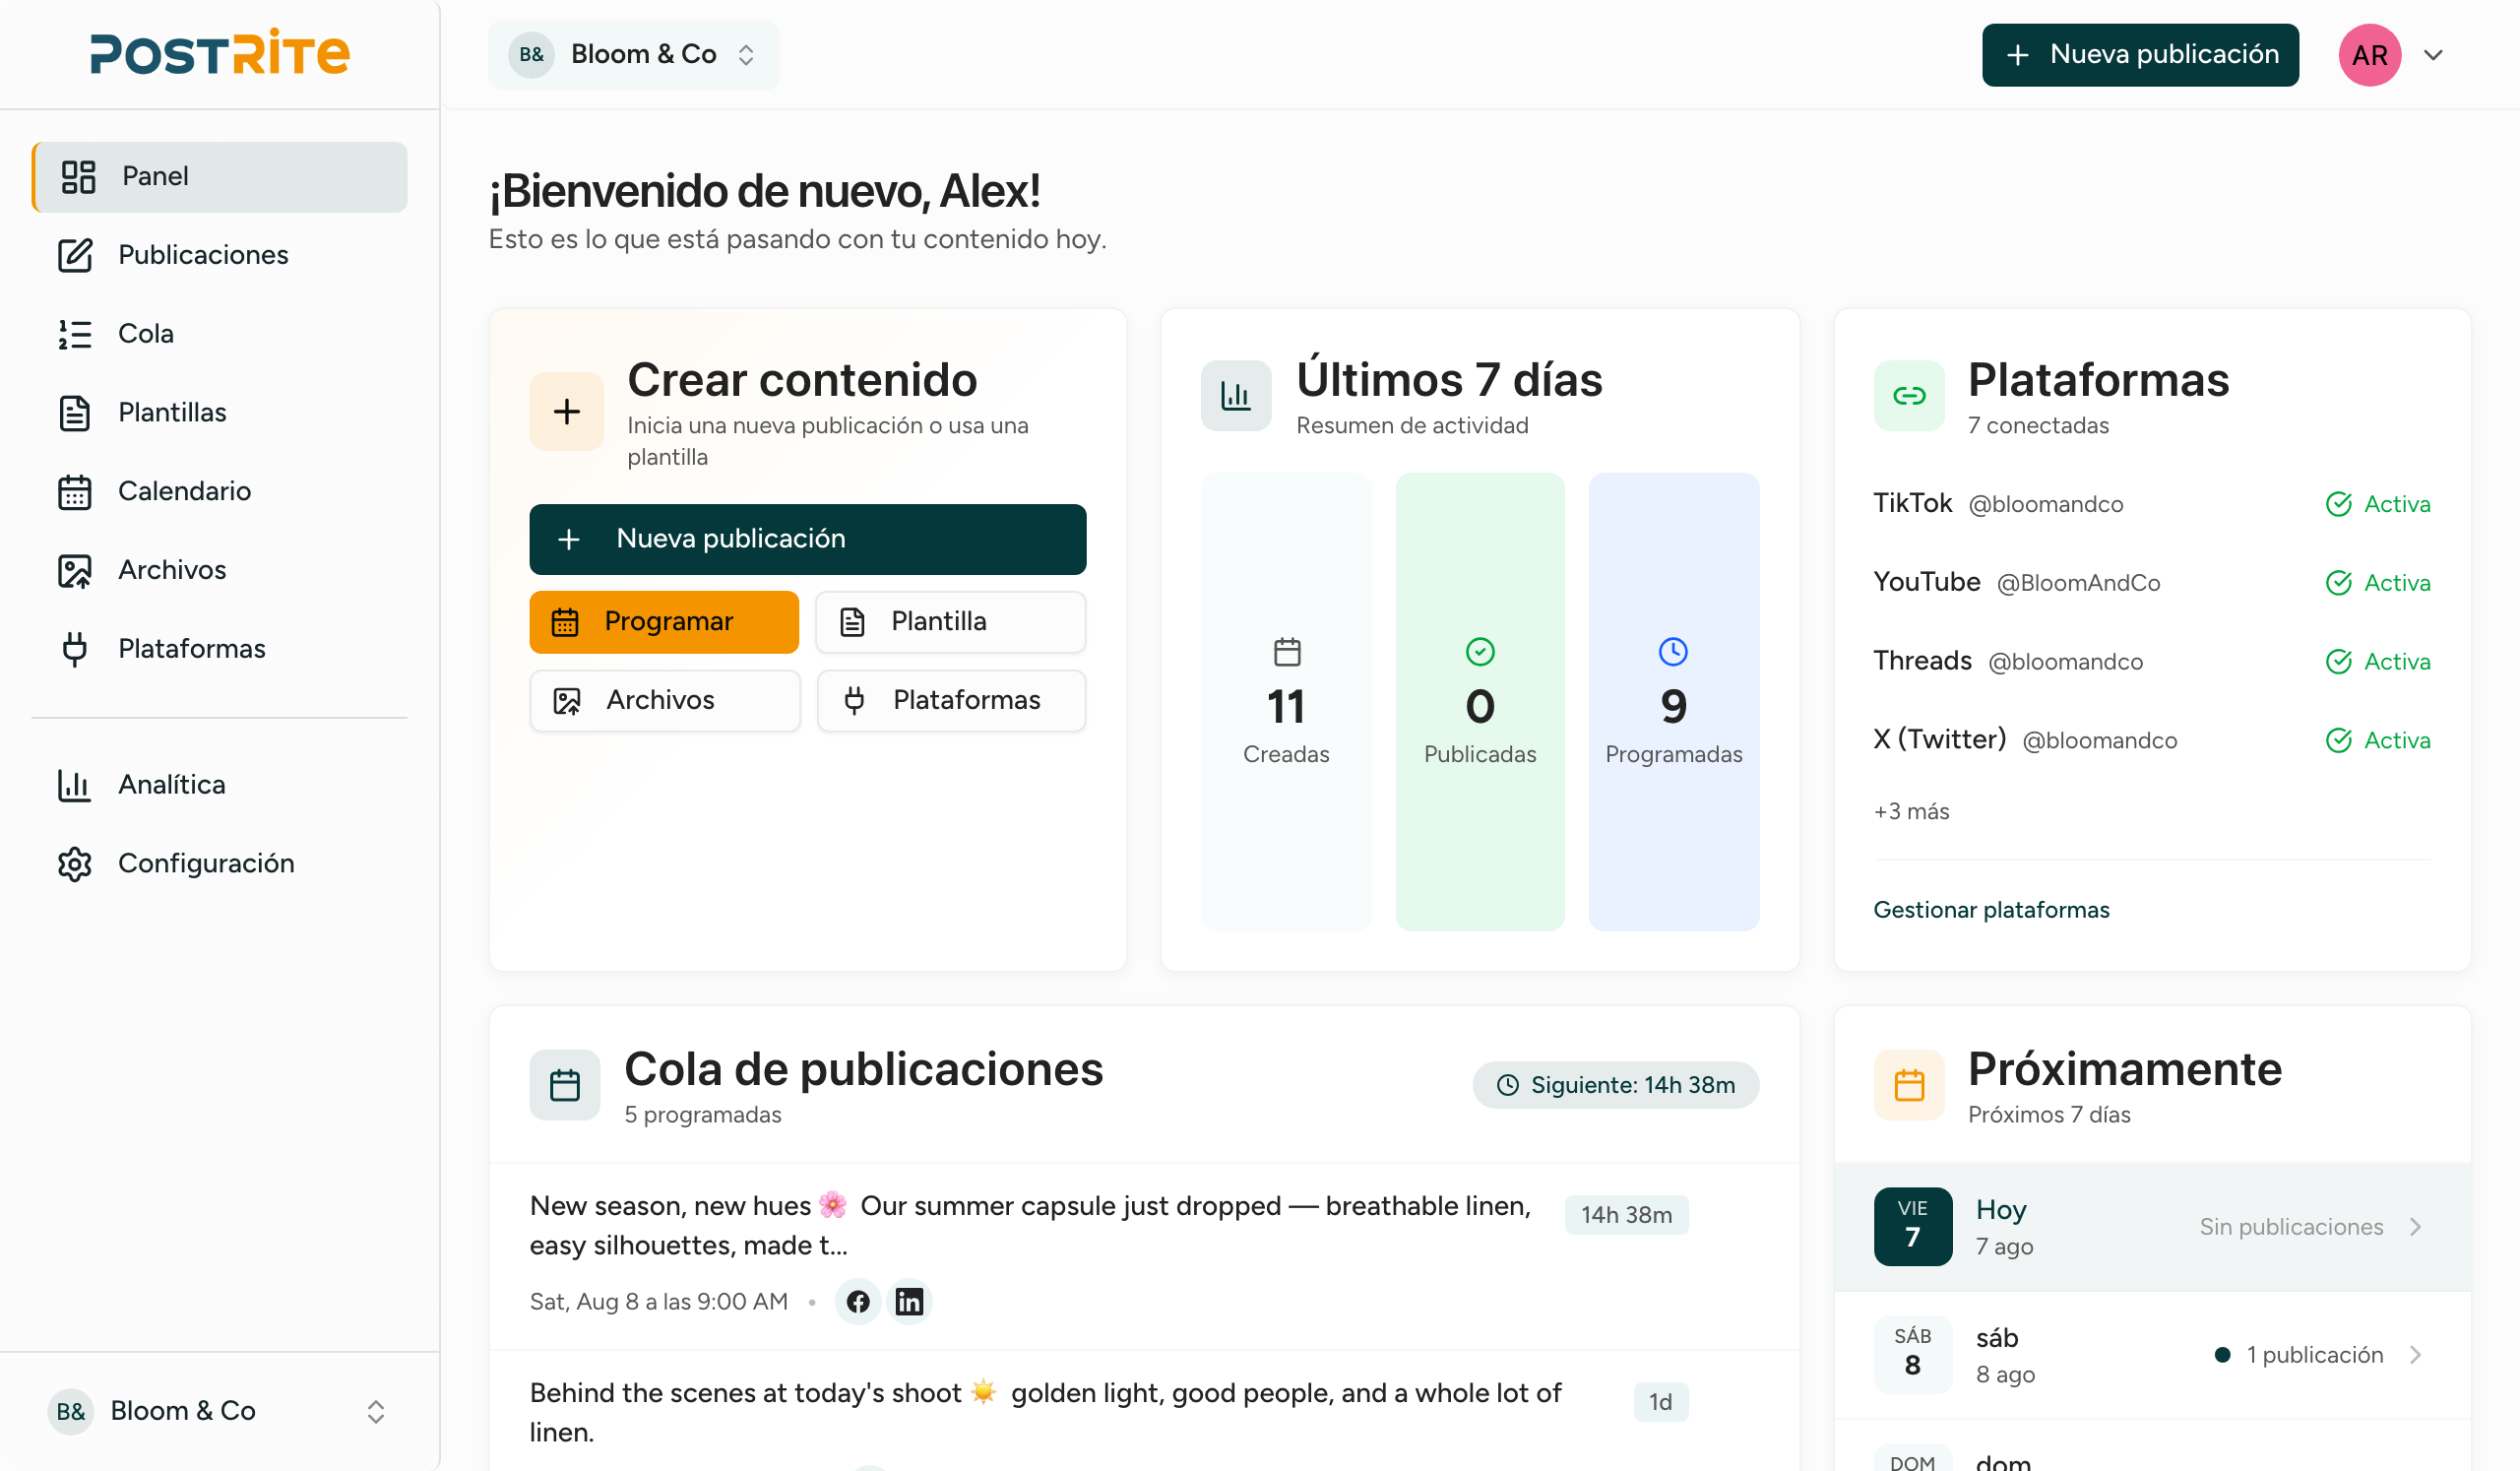2520x1471 pixels.
Task: Click the chart icon beside Últimos 7 días
Action: tap(1236, 396)
